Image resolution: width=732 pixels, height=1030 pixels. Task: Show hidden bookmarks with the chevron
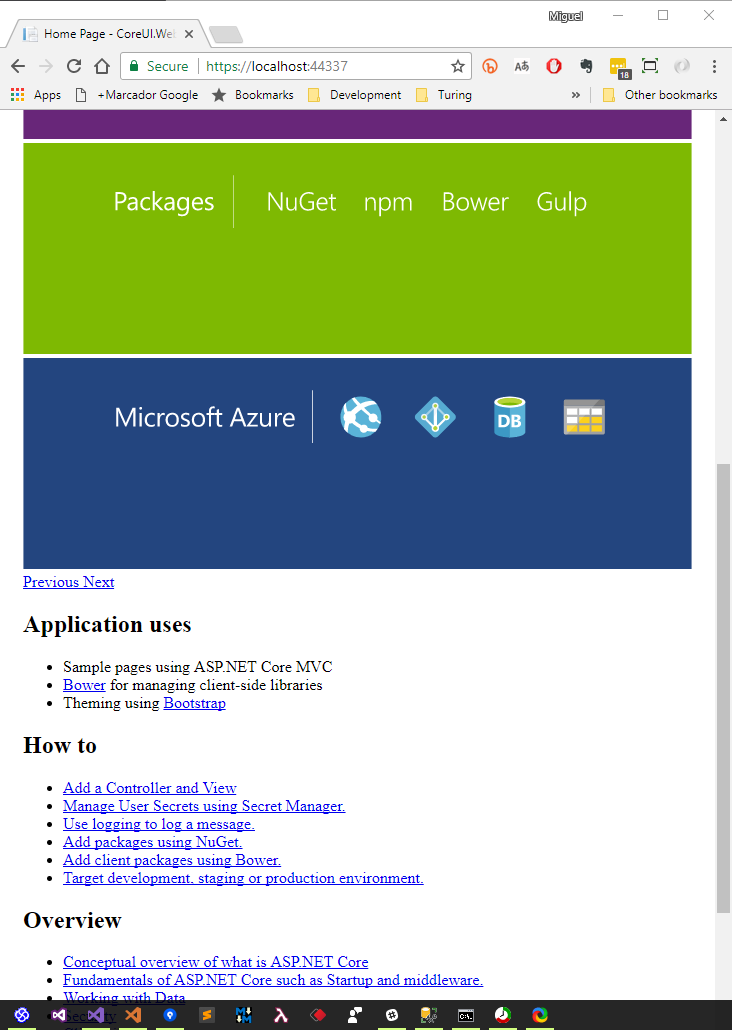click(x=576, y=95)
